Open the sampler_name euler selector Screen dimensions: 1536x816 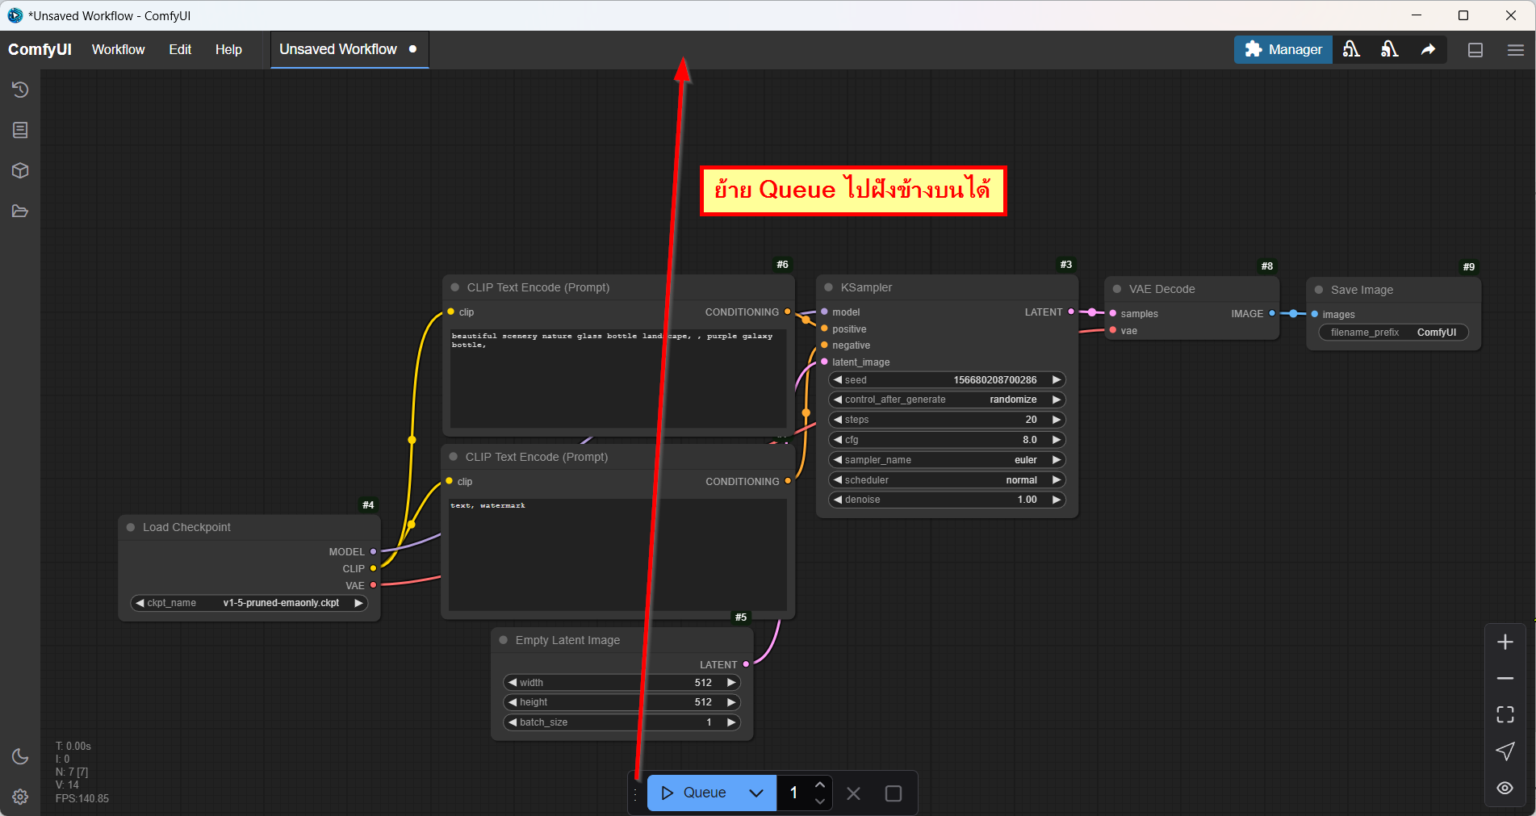946,460
